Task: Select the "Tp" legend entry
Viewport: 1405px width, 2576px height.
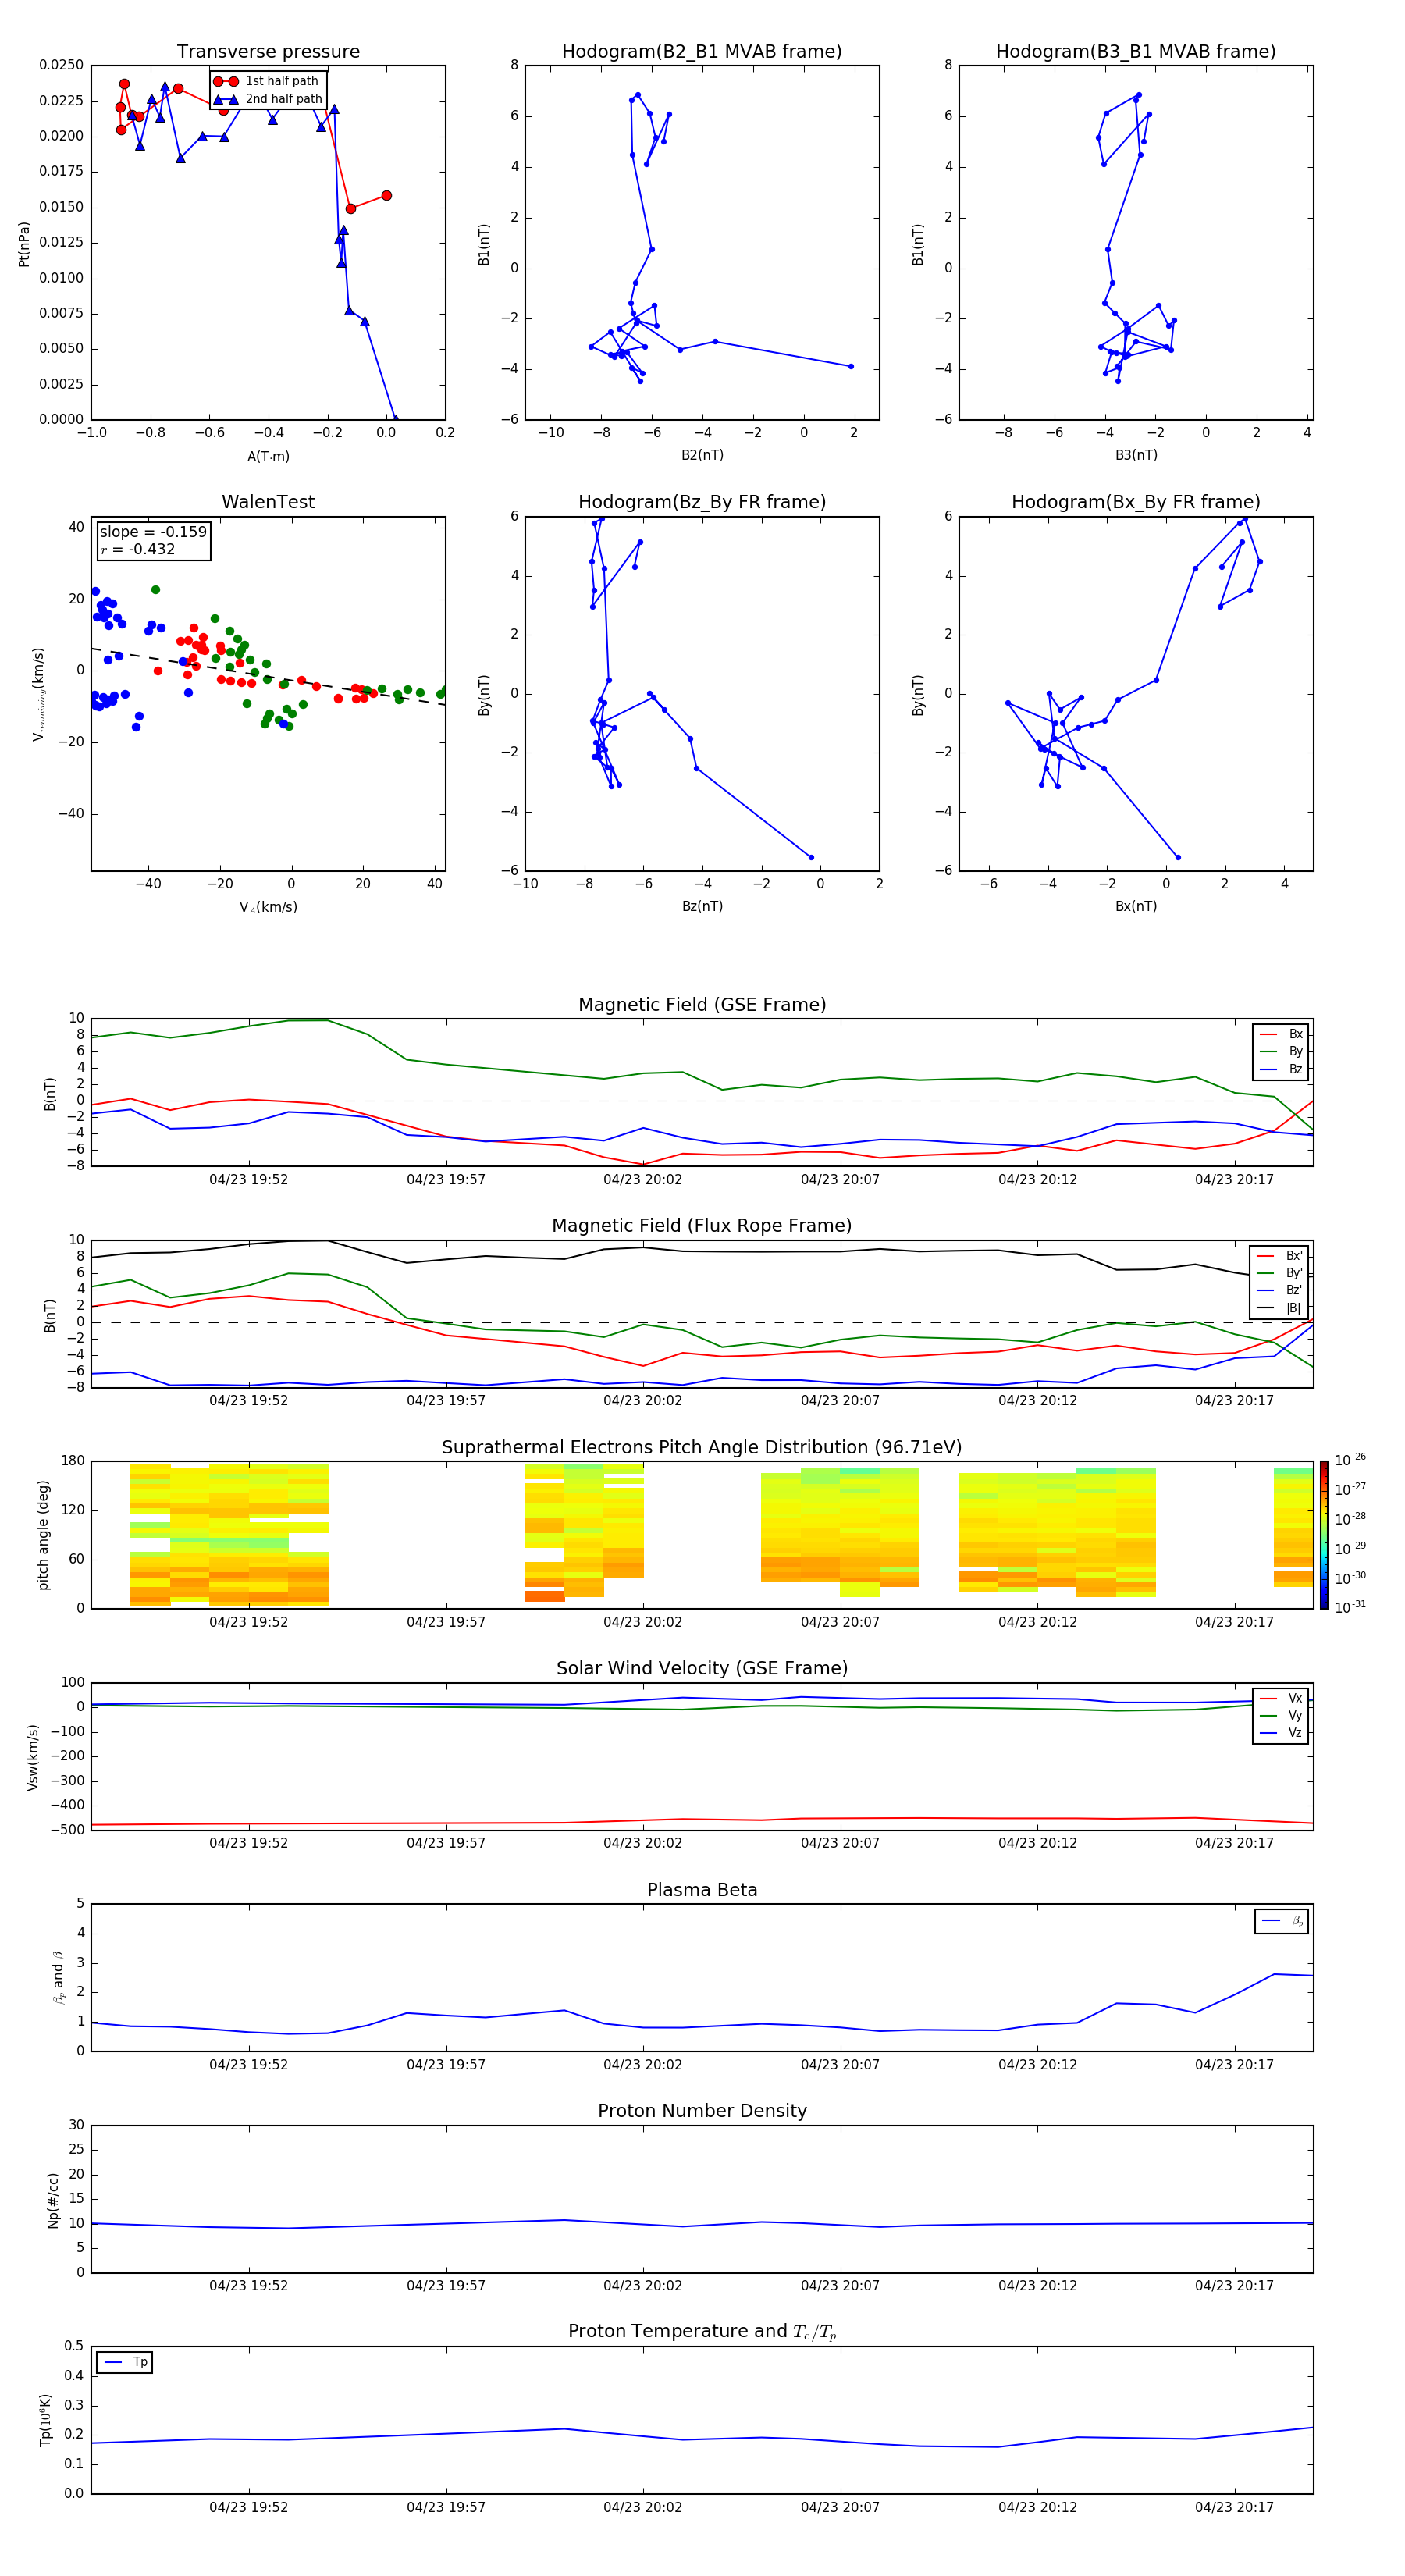Action: 124,2362
